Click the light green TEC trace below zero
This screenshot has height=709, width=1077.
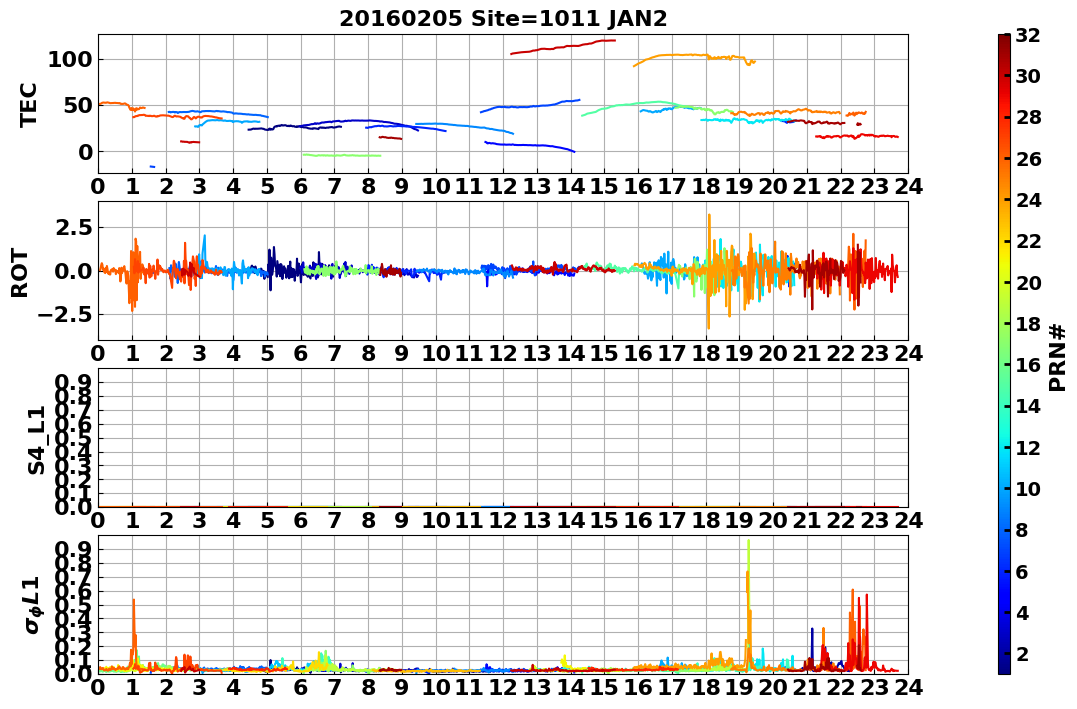point(341,155)
